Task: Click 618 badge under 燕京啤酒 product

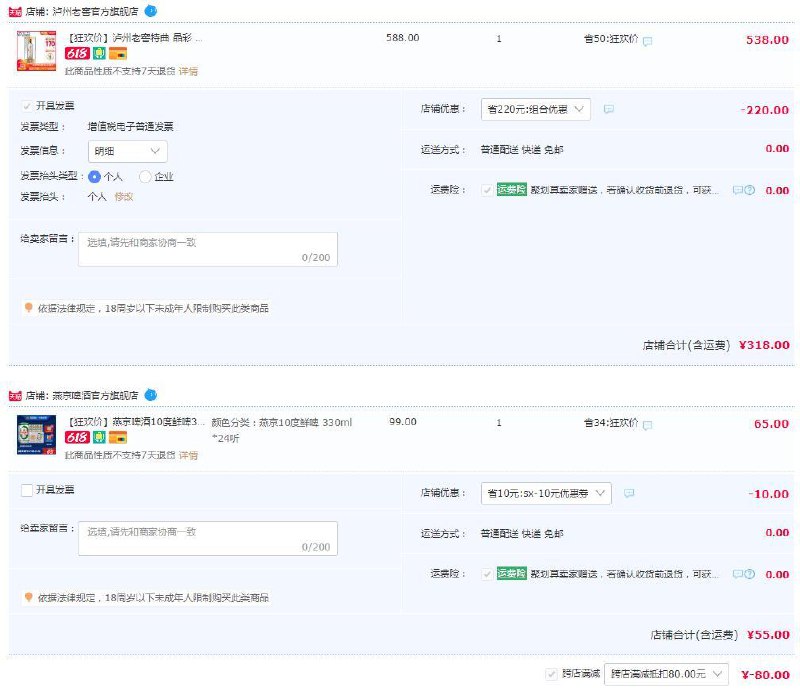Action: click(x=77, y=437)
